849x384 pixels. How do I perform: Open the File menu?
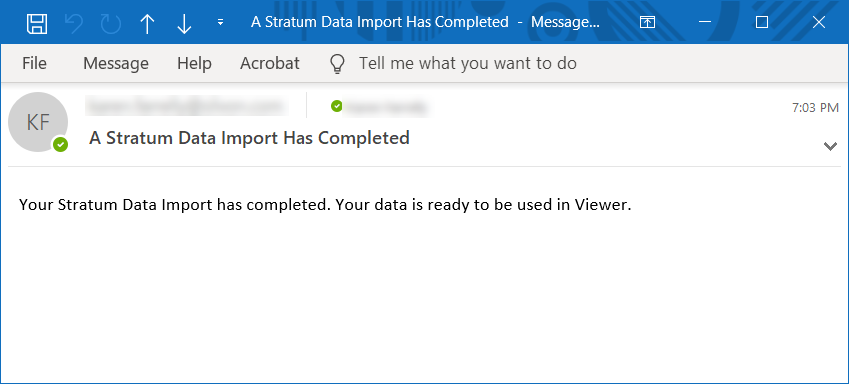pyautogui.click(x=34, y=63)
